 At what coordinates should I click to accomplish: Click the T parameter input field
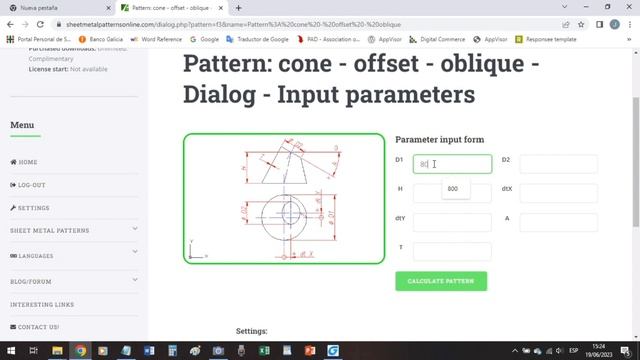click(x=452, y=251)
